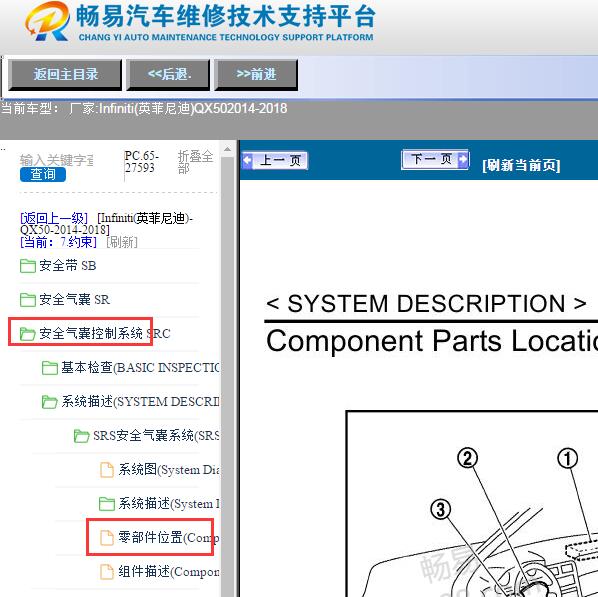Open the 返回上一级 link
The image size is (598, 597).
(54, 219)
